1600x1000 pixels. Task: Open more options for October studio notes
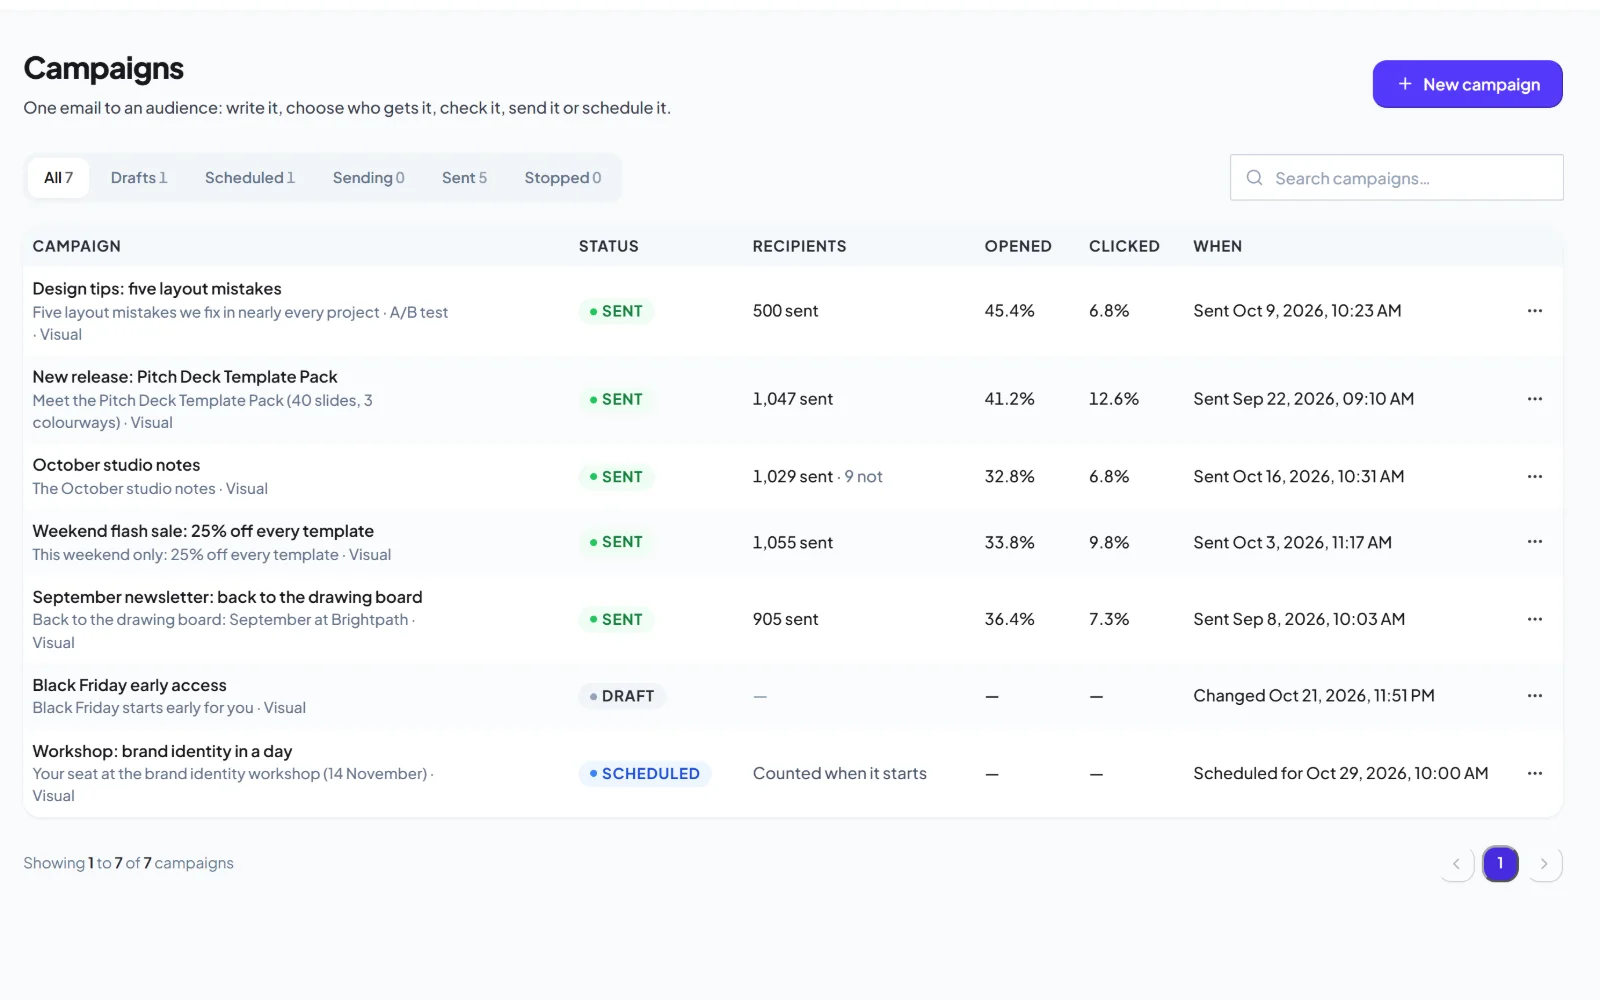pyautogui.click(x=1534, y=477)
